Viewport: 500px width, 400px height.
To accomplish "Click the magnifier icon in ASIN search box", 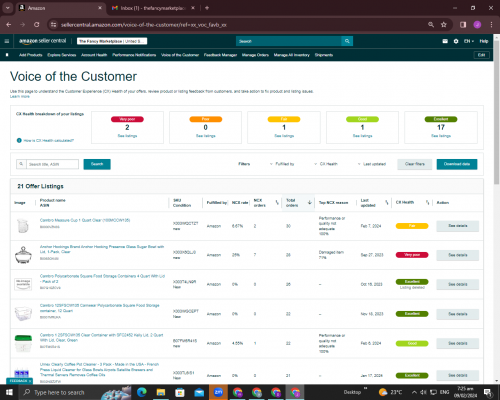I will 21,164.
